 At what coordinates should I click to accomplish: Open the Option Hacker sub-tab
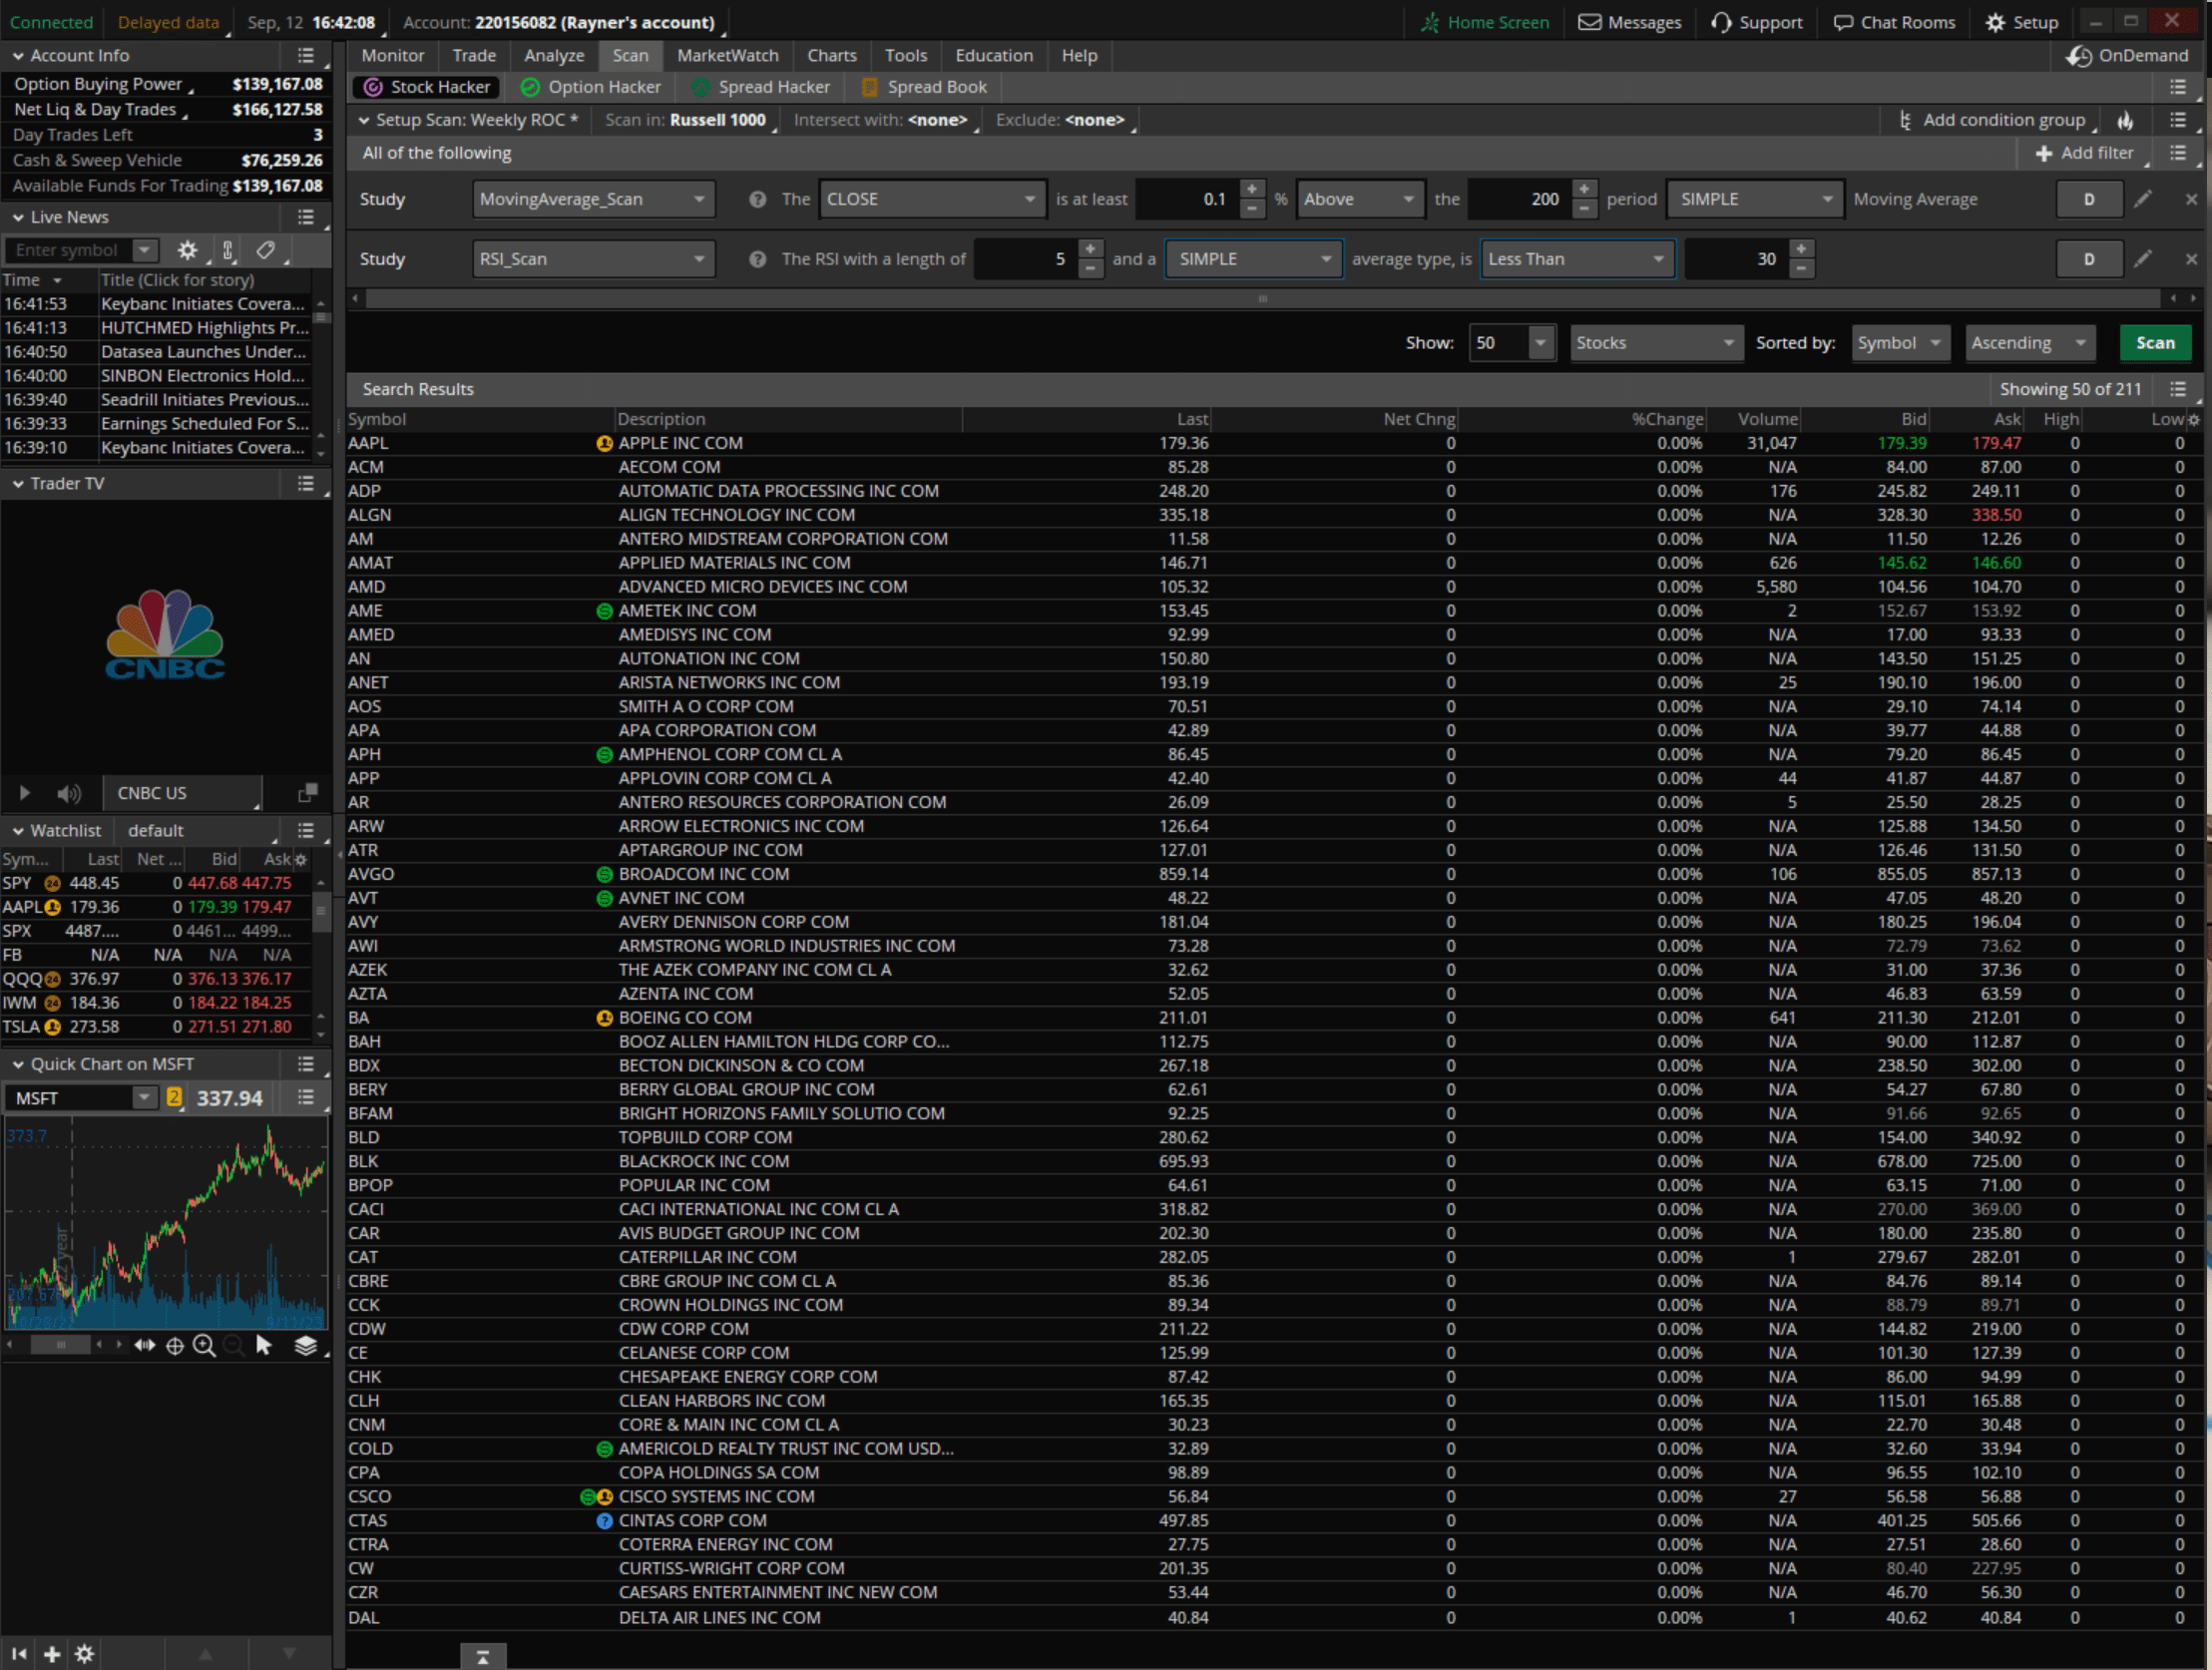pos(592,87)
